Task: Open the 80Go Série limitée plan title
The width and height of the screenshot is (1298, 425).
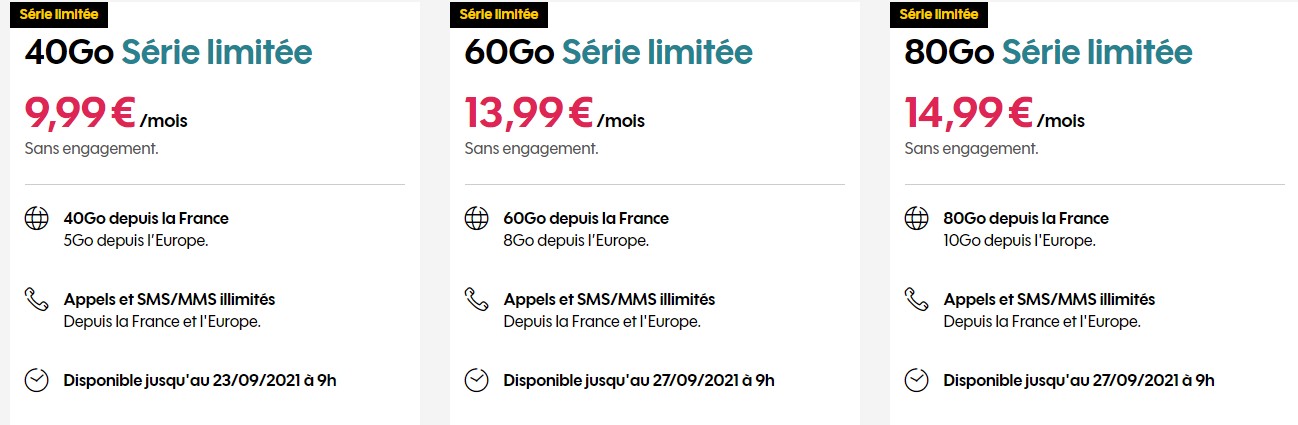Action: coord(1048,52)
